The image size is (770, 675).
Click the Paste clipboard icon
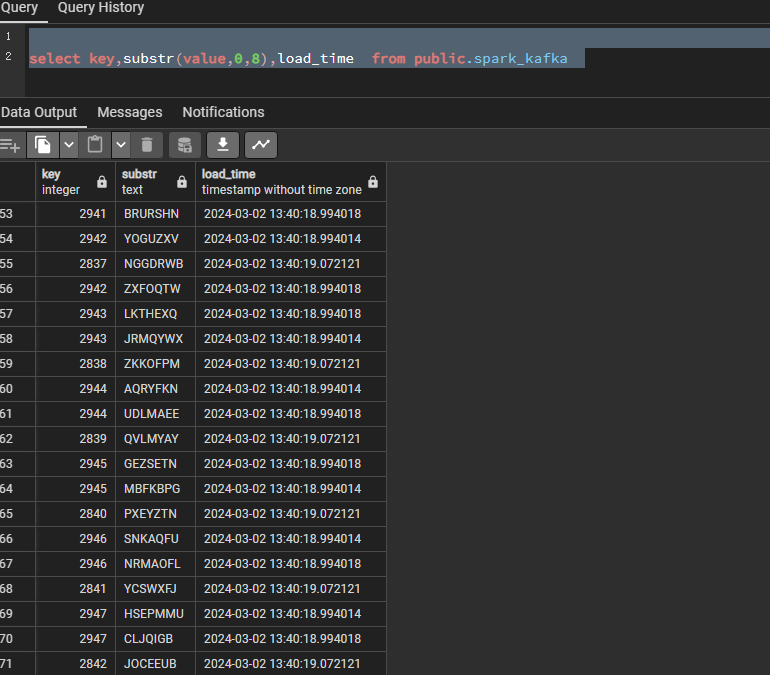point(95,145)
